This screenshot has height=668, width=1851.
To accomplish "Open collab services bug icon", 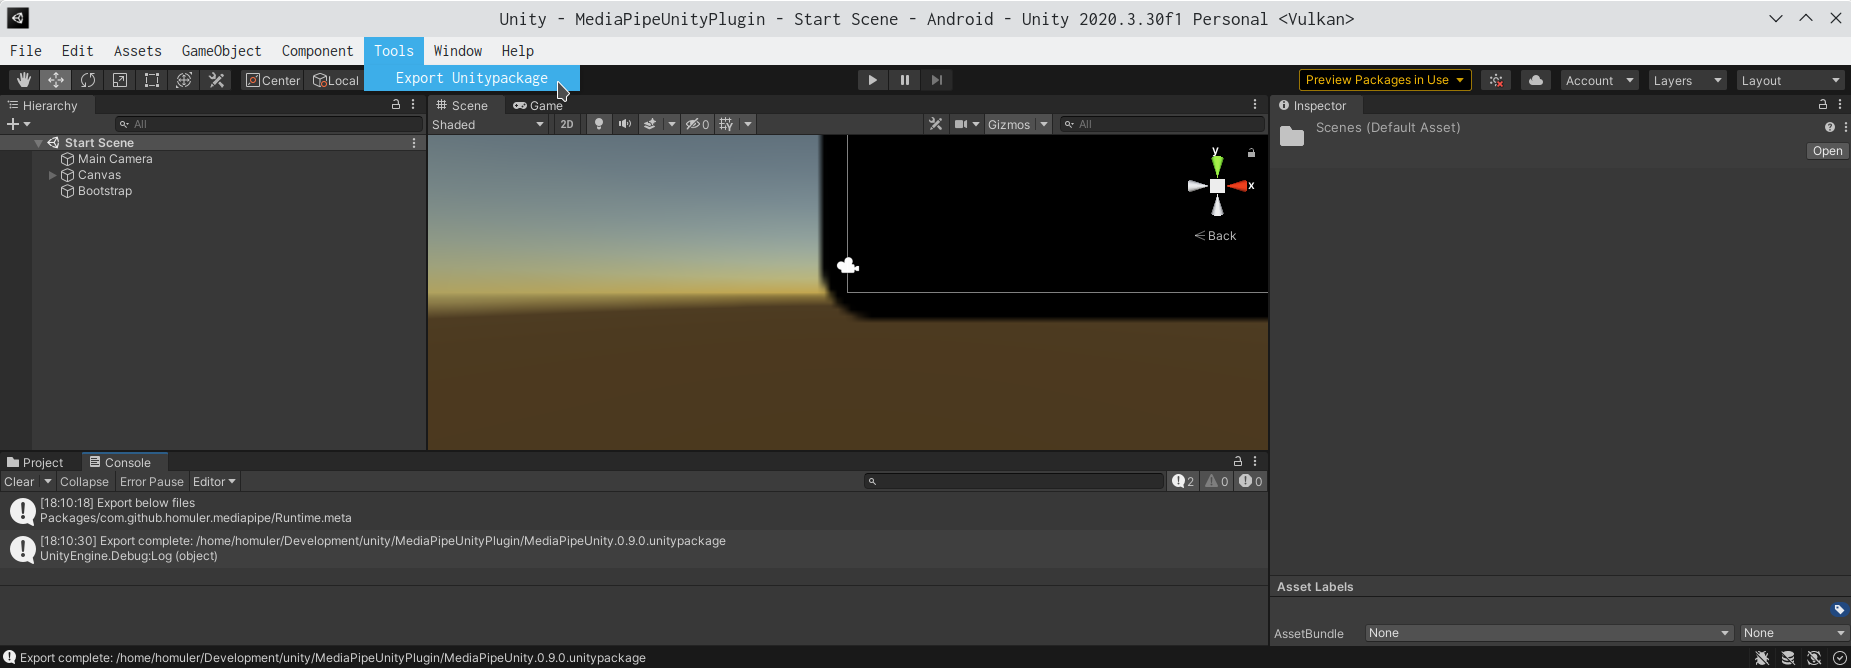I will click(x=1496, y=80).
